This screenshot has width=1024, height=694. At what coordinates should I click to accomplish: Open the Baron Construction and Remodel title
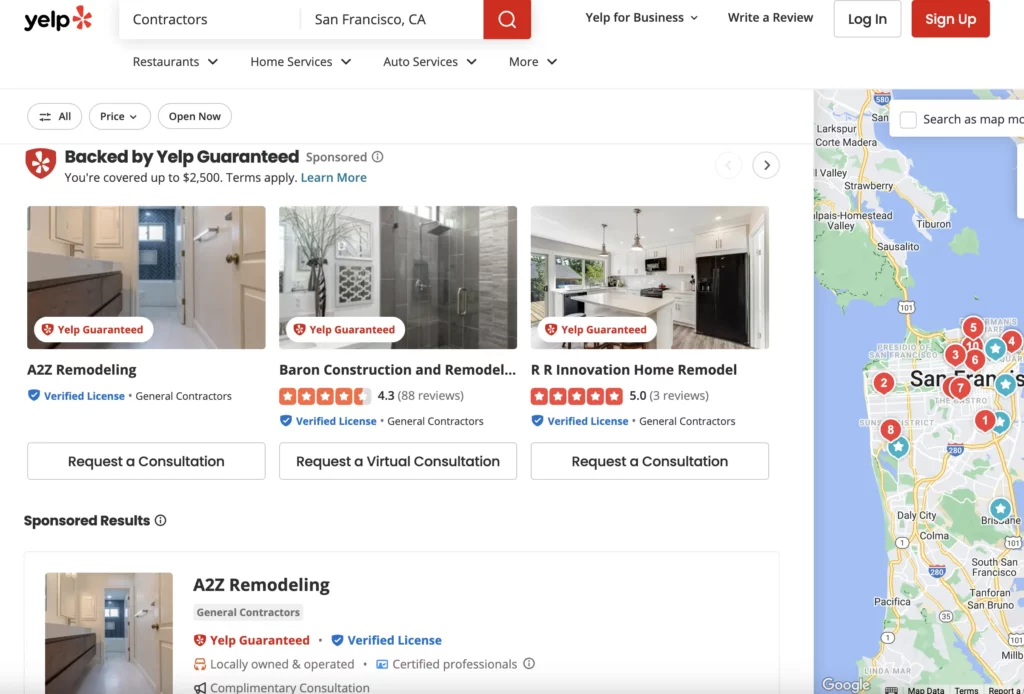click(x=397, y=370)
